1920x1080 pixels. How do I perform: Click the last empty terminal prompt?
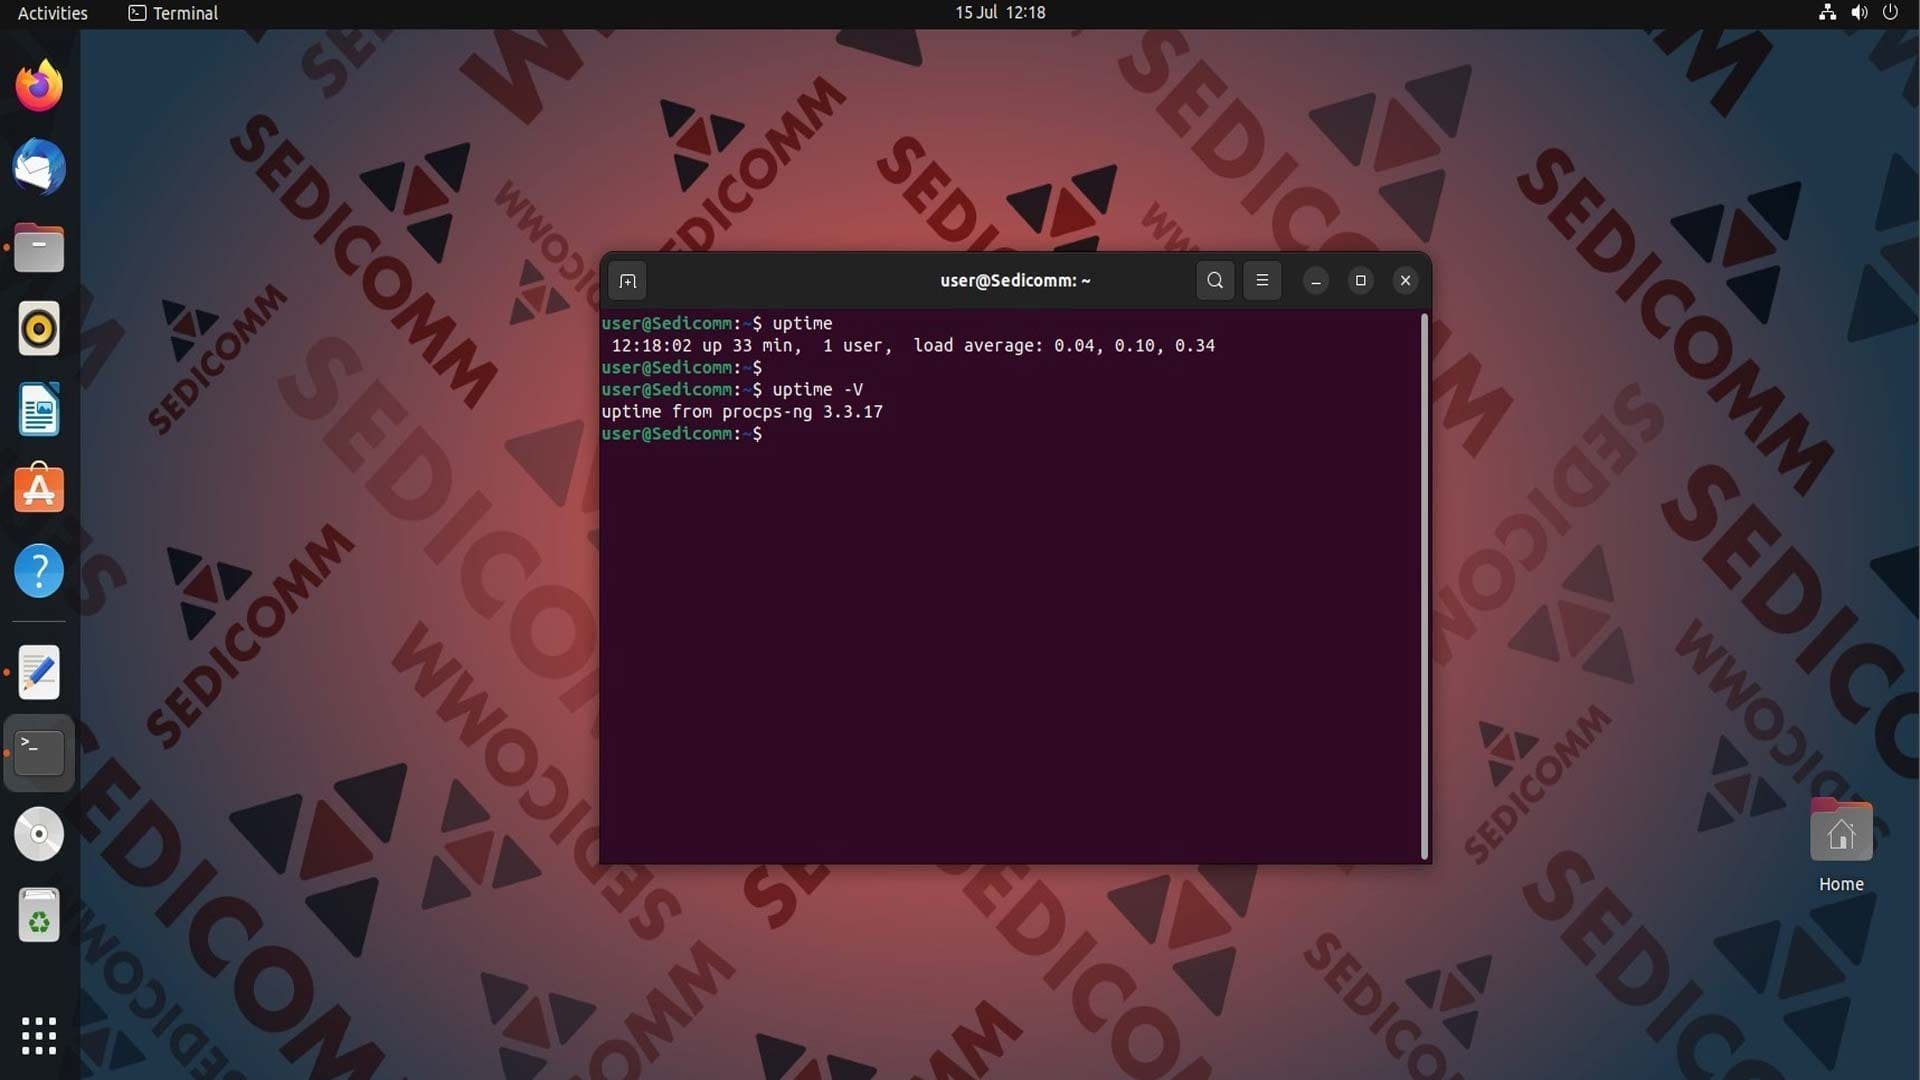682,434
